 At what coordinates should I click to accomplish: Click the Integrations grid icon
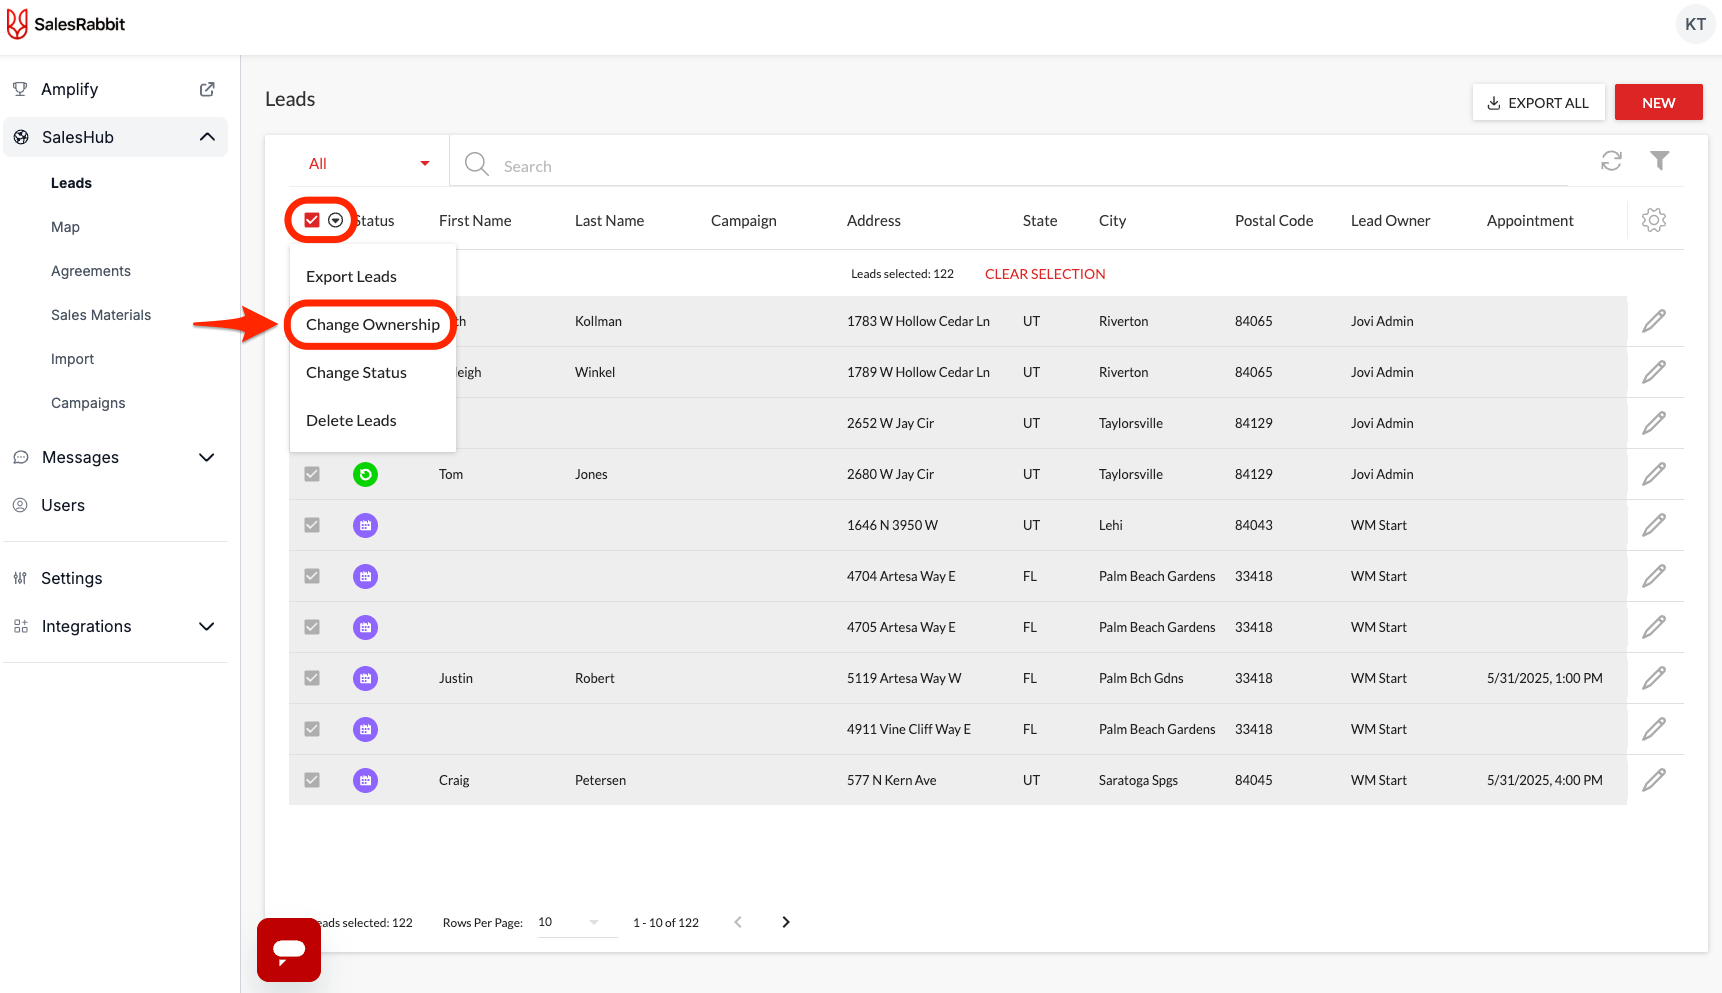(x=20, y=626)
